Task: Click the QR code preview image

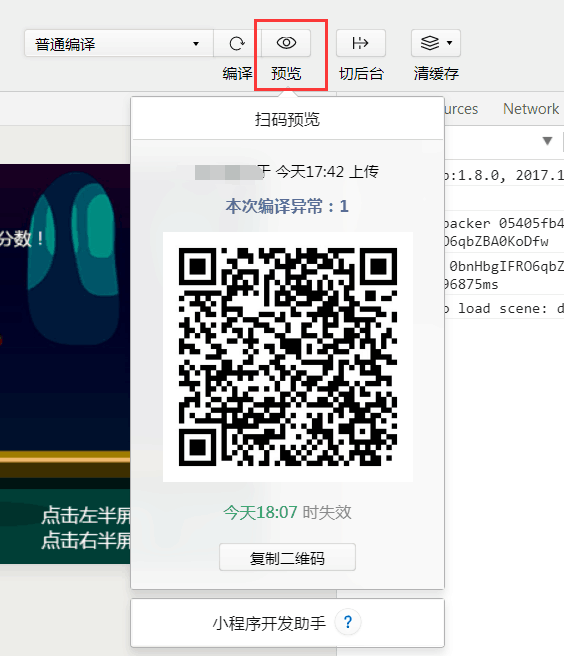Action: pos(288,357)
